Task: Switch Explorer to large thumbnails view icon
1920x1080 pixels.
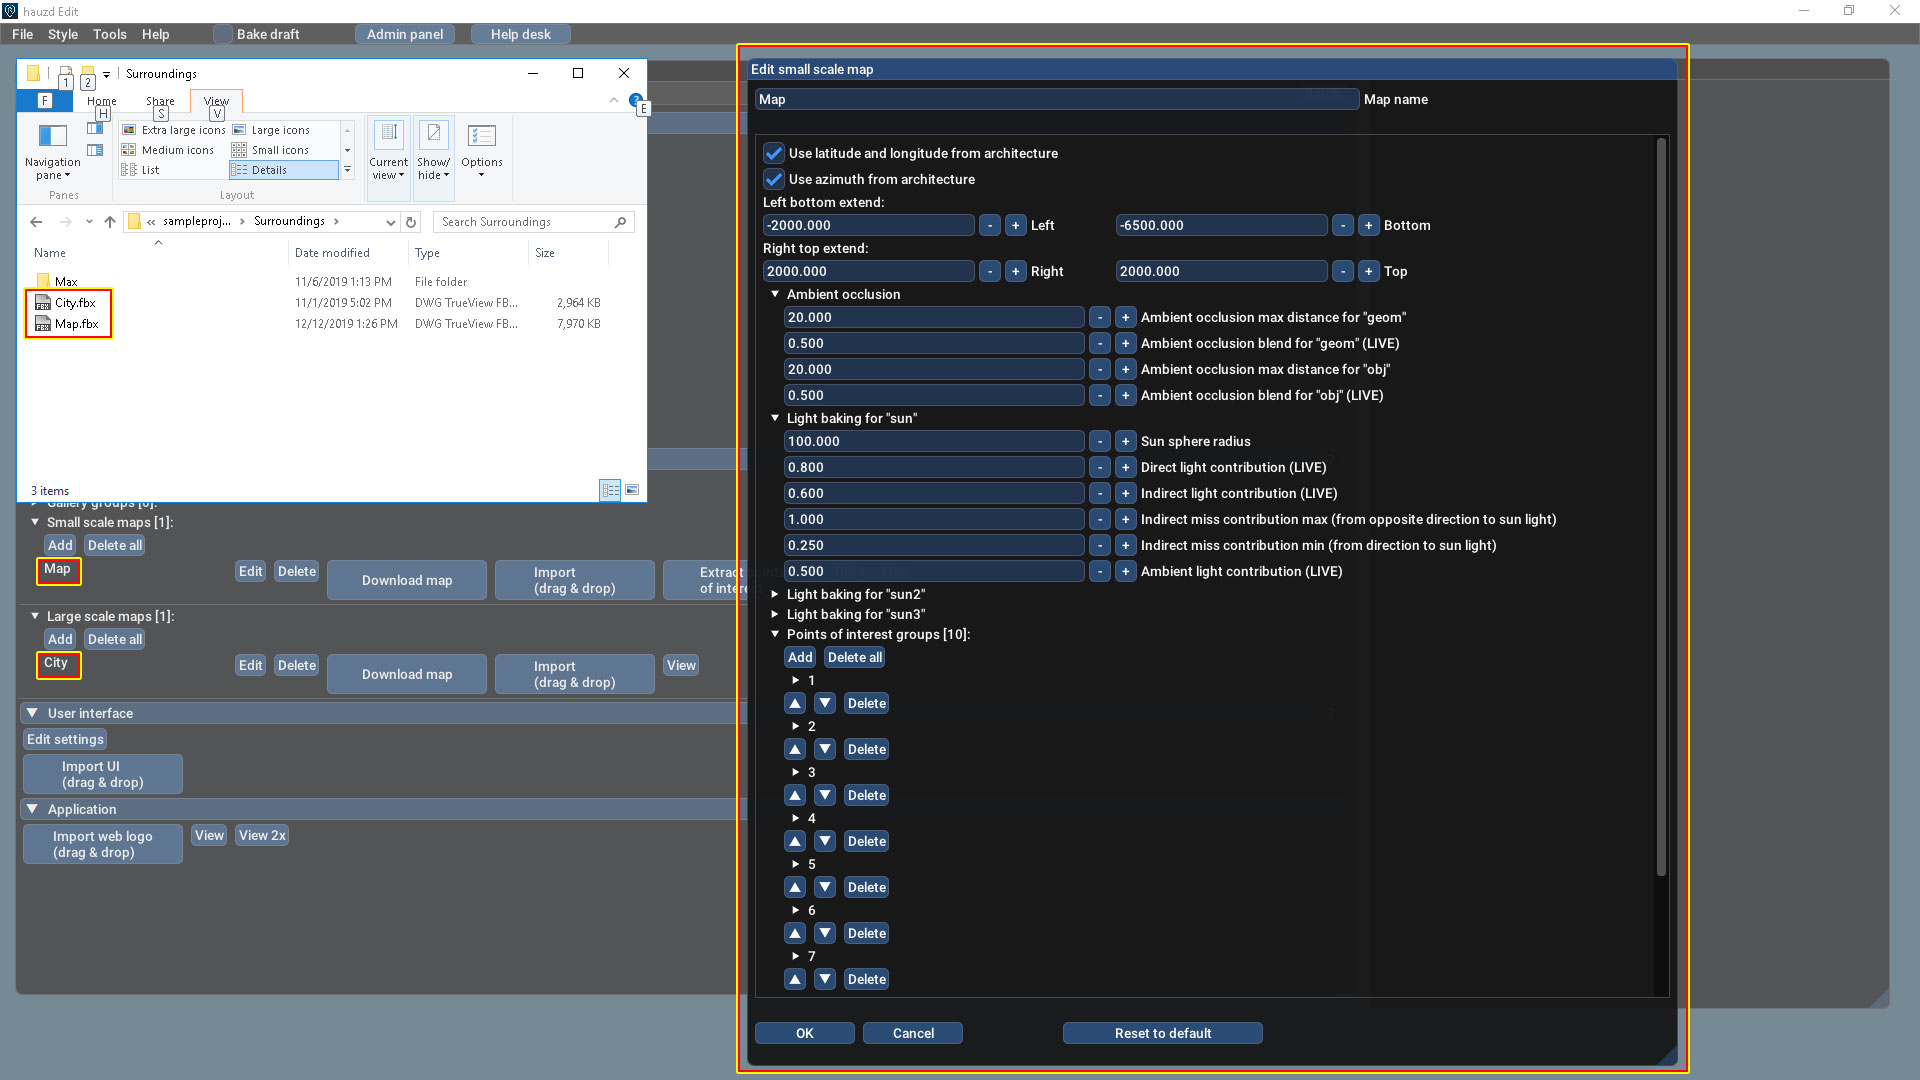Action: [632, 490]
